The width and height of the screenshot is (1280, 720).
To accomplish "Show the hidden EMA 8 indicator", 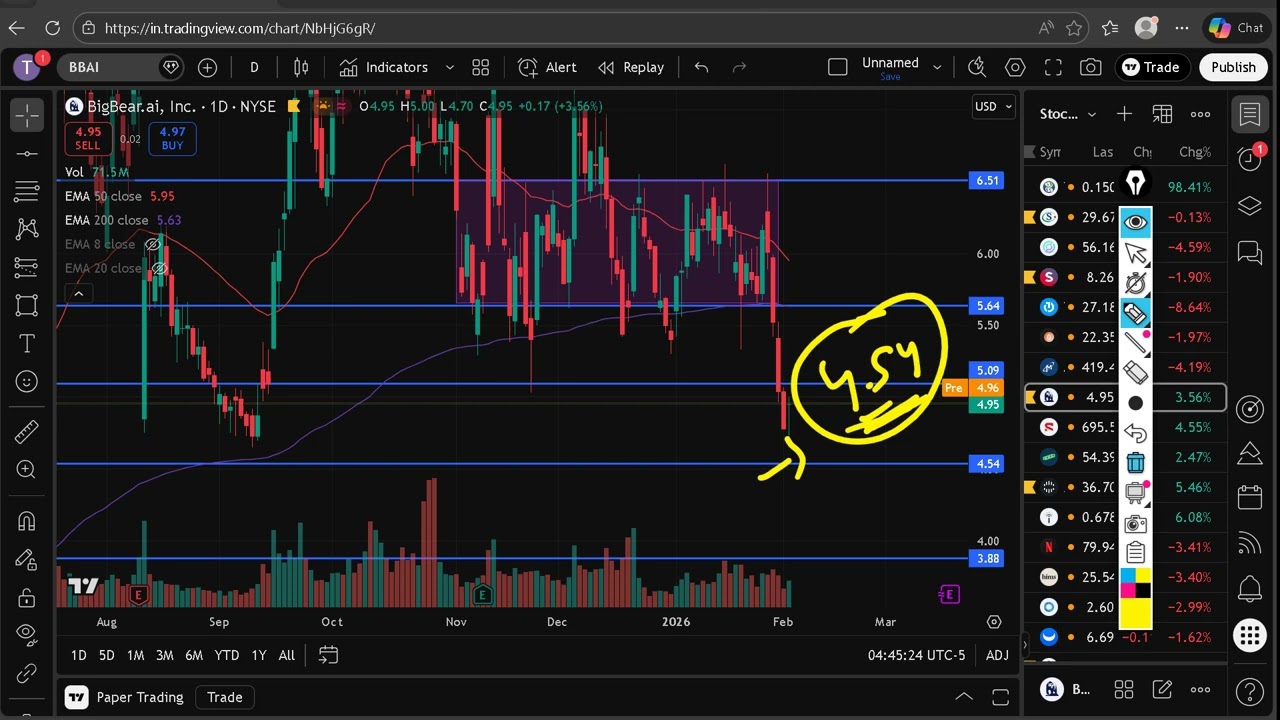I will coord(153,244).
